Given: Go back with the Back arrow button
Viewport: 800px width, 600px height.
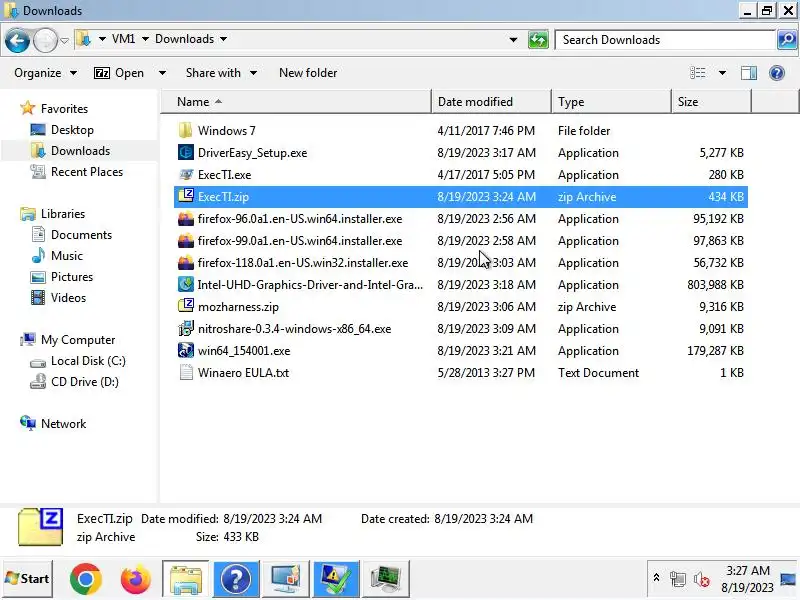Looking at the screenshot, I should point(17,40).
